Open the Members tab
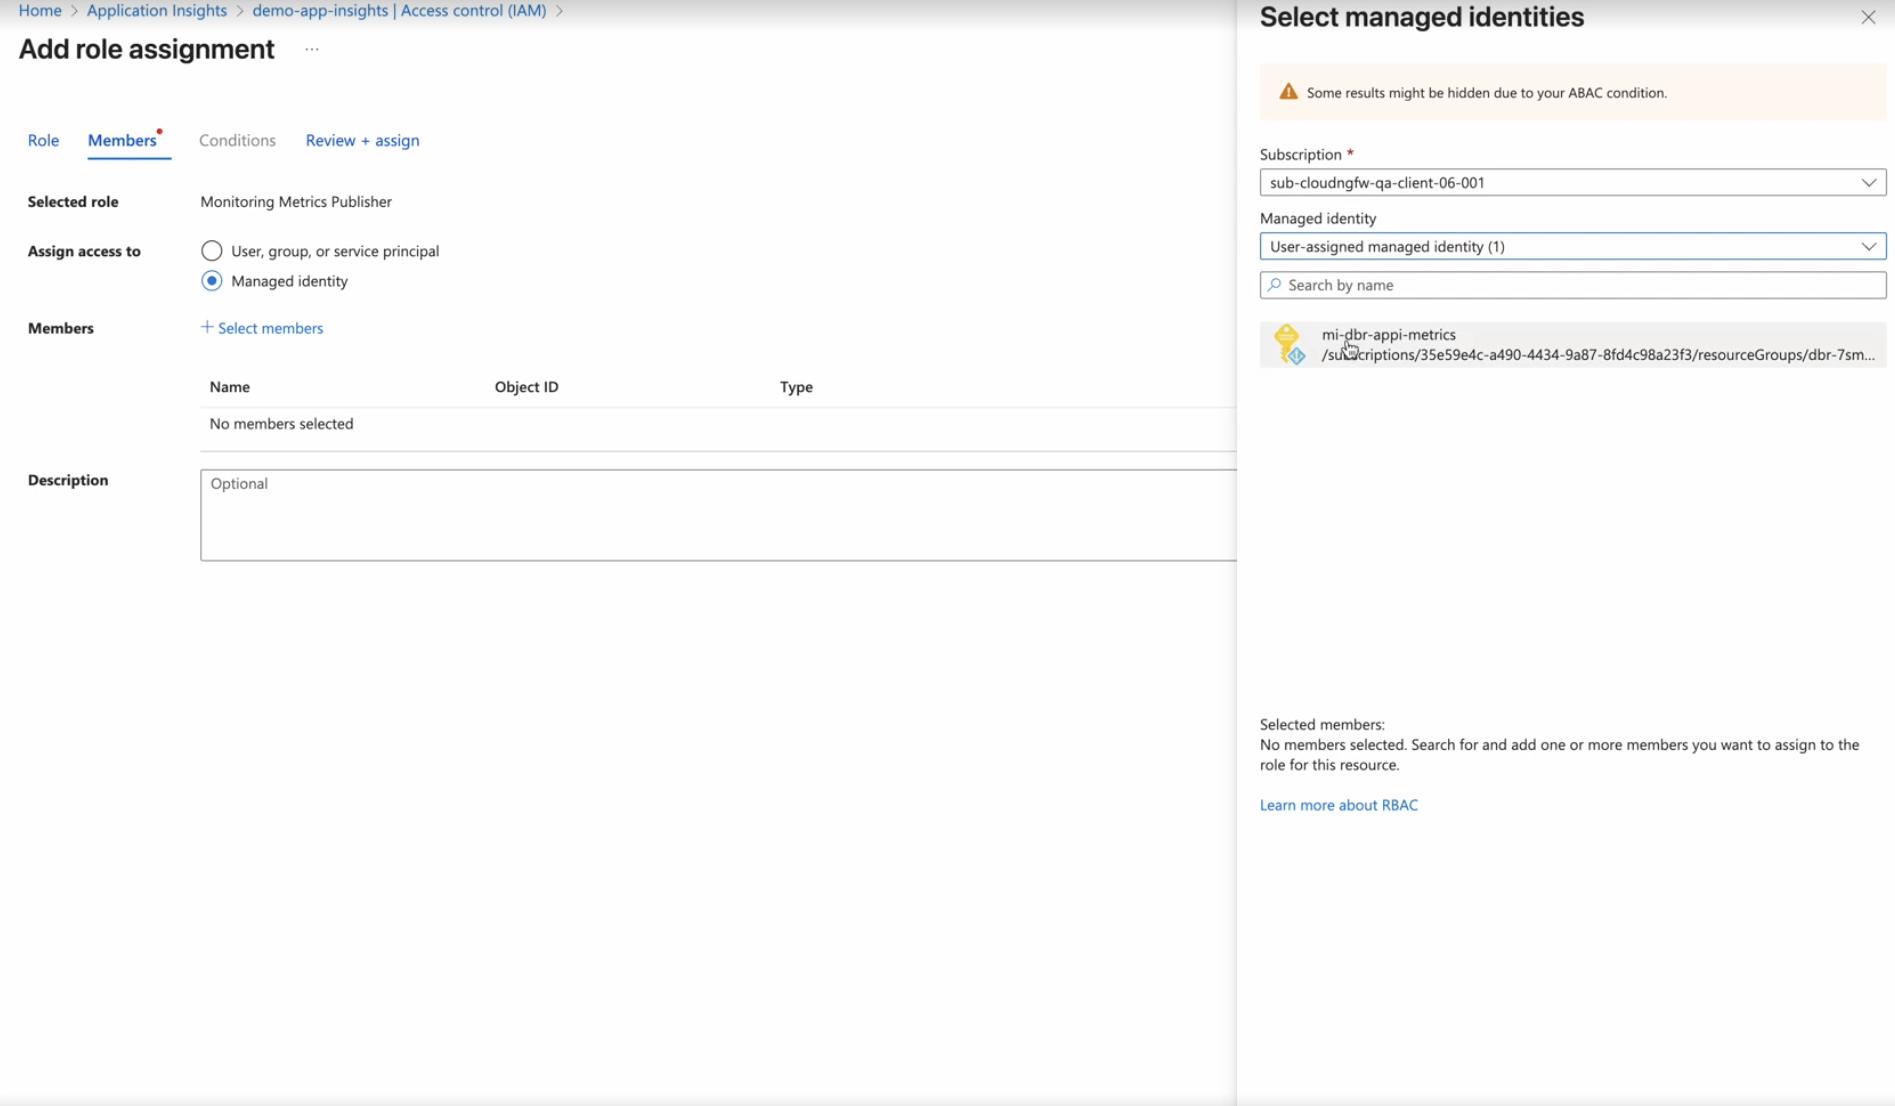 pyautogui.click(x=122, y=140)
